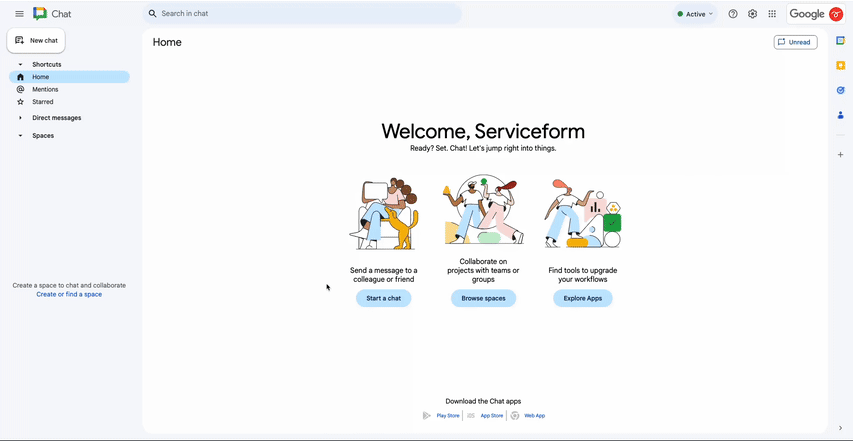Viewport: 853px width, 441px height.
Task: Click the Web App icon
Action: (x=515, y=415)
